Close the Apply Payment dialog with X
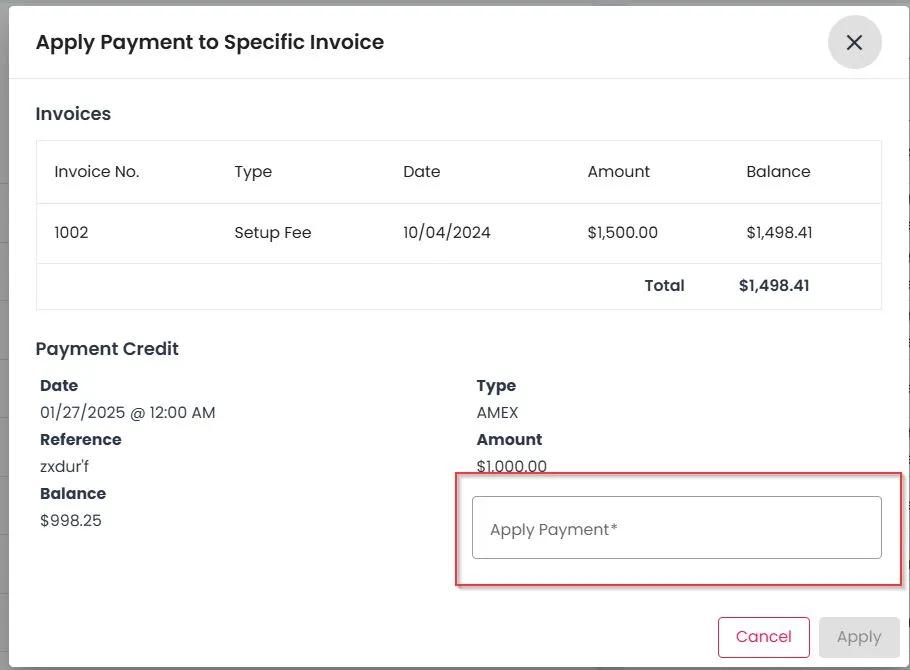 (854, 43)
